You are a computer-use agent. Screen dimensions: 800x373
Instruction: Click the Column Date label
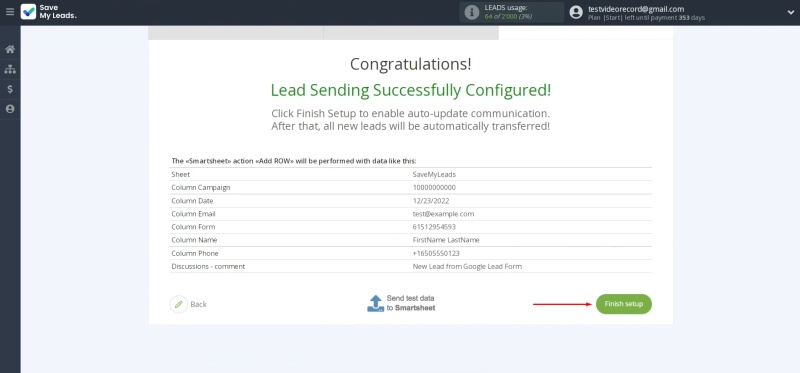(192, 201)
